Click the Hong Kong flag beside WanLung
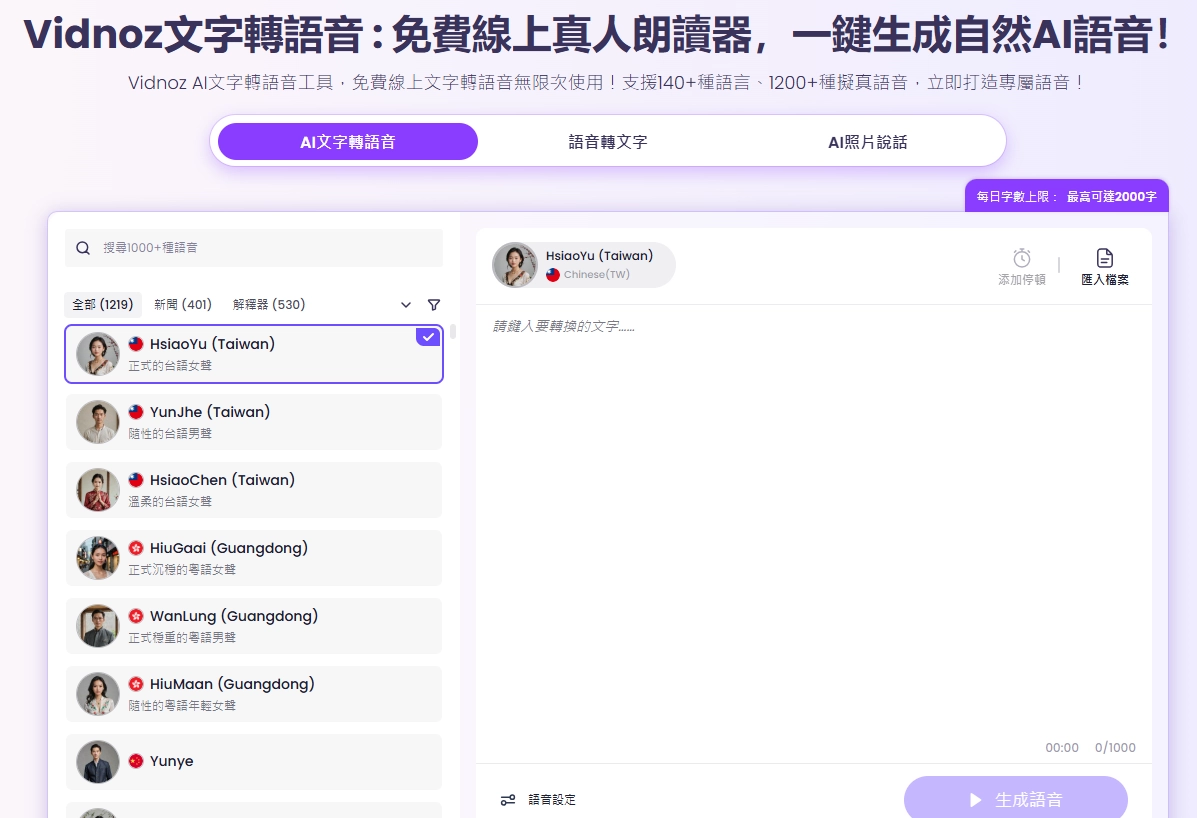The width and height of the screenshot is (1197, 818). [x=136, y=616]
